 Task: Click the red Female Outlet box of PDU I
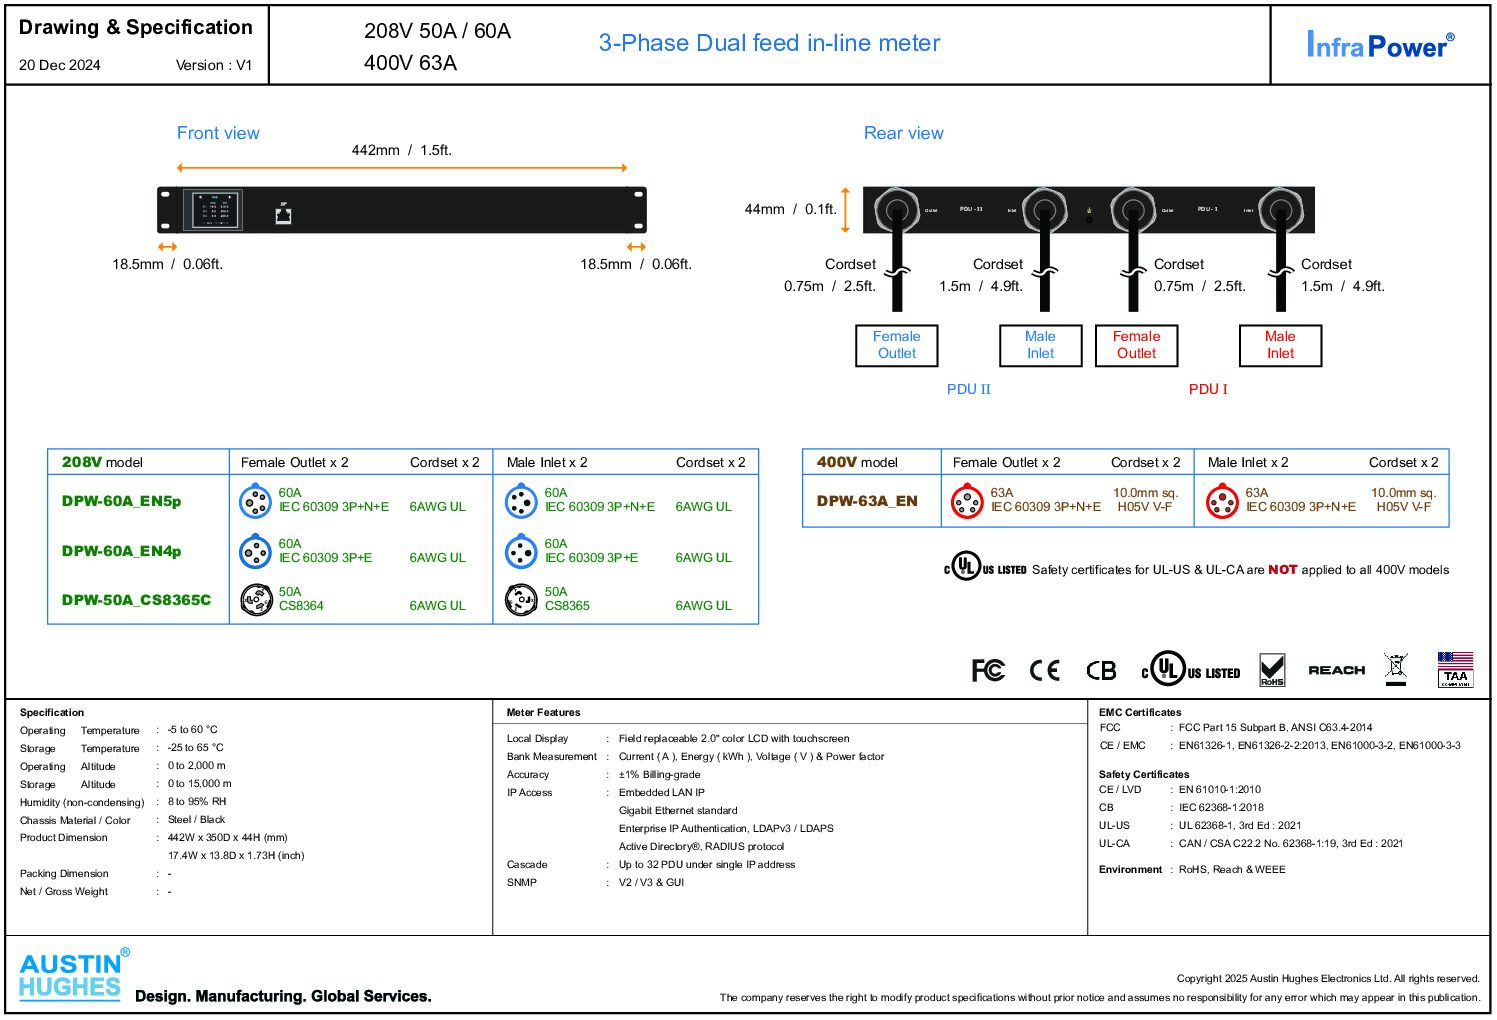tap(1137, 345)
